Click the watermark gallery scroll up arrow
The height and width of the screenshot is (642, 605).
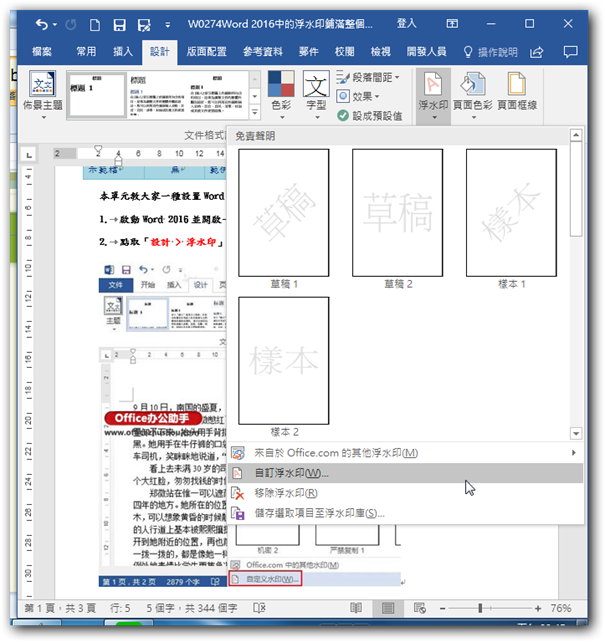[x=576, y=135]
